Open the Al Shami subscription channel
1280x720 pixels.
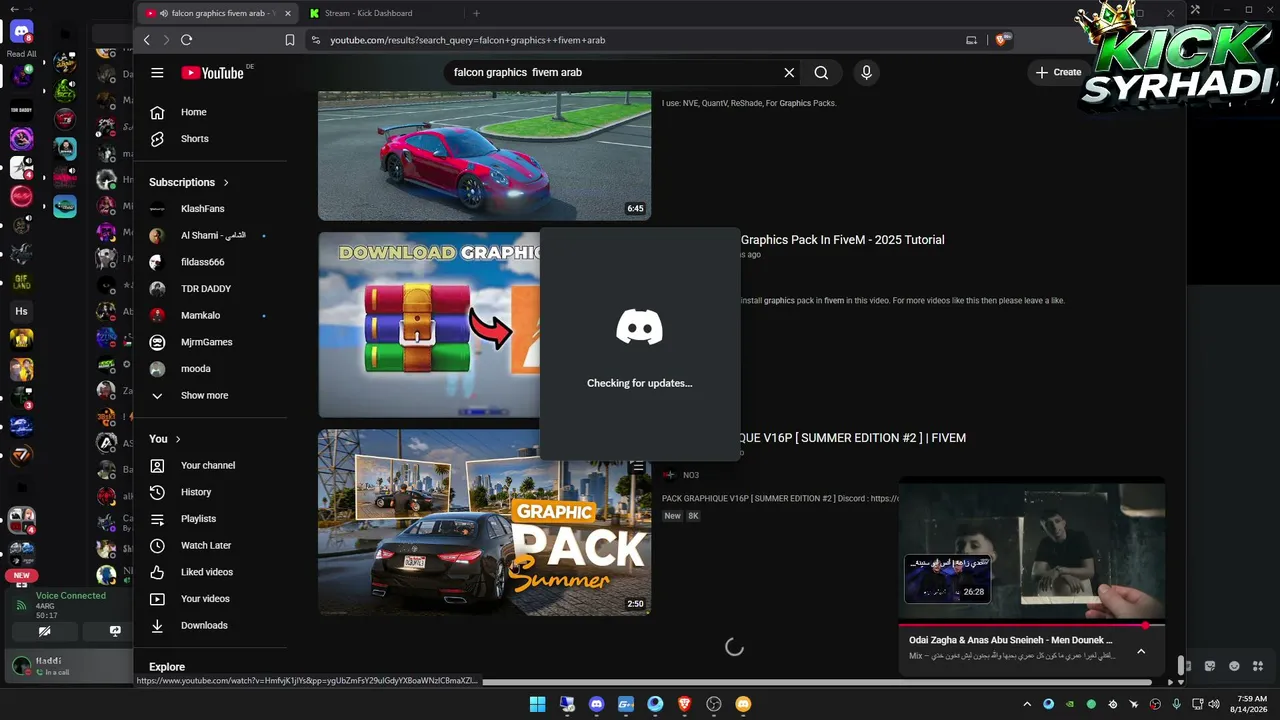(x=213, y=235)
